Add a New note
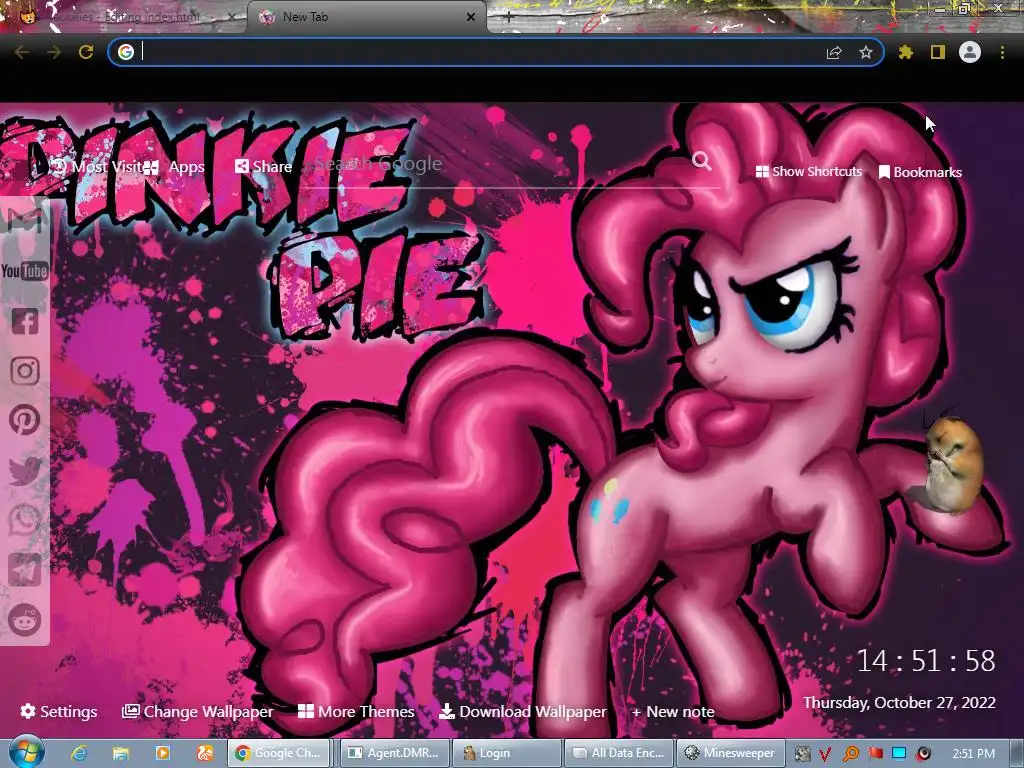 click(673, 712)
